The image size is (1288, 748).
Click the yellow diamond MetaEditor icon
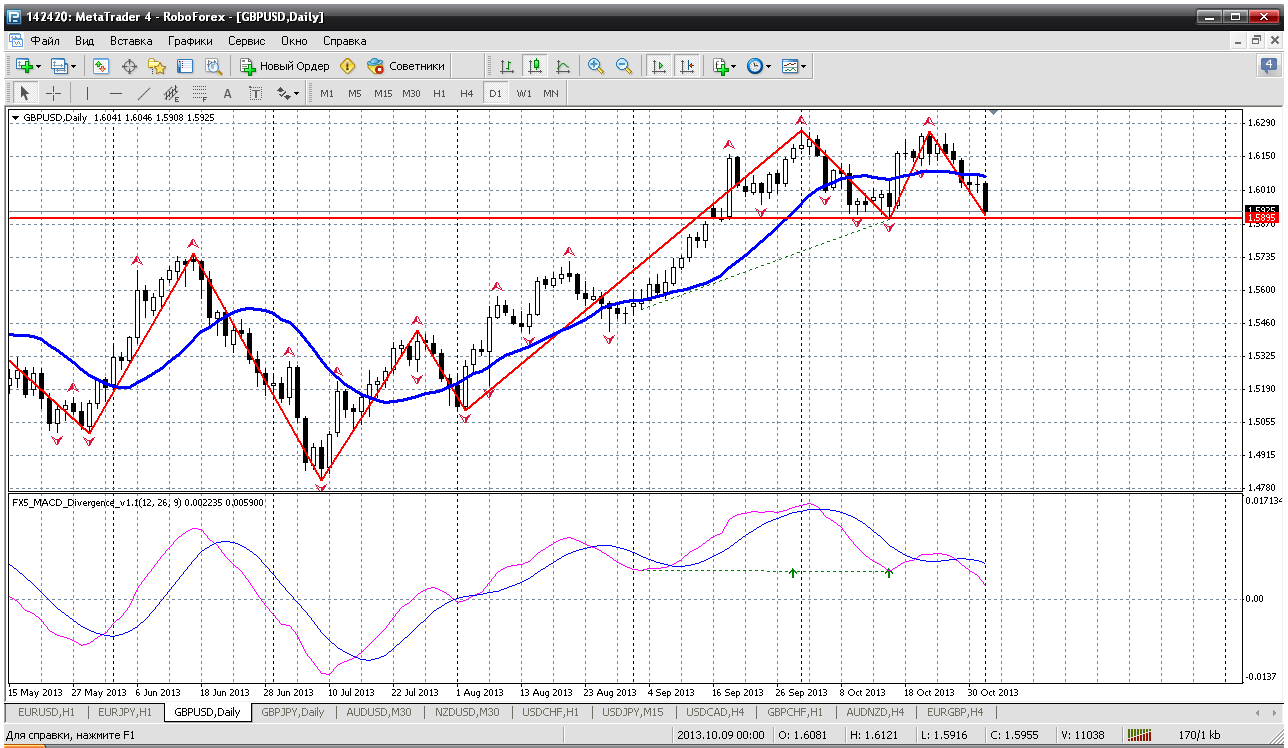point(347,66)
